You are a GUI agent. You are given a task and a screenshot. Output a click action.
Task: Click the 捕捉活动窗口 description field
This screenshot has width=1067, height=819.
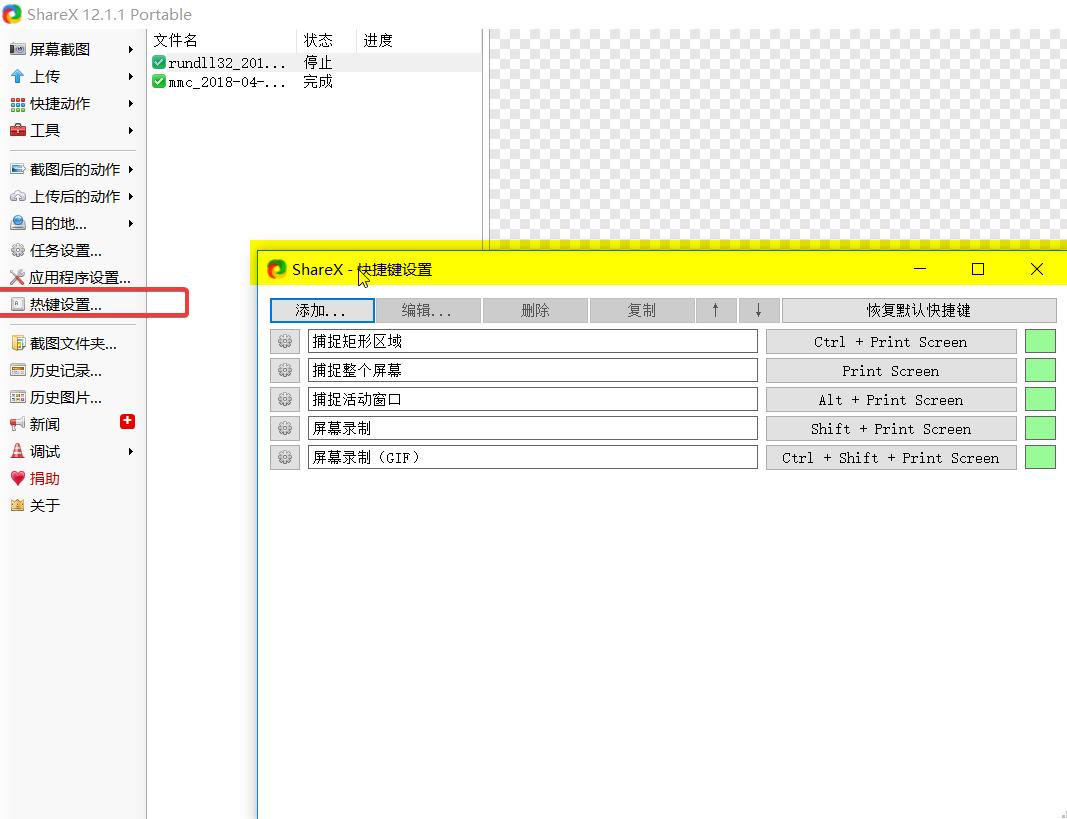click(x=532, y=400)
